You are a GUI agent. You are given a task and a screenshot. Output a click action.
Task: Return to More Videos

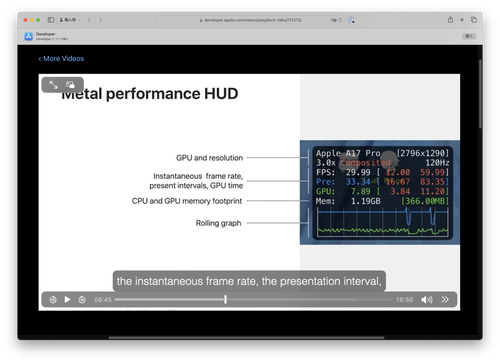click(61, 59)
